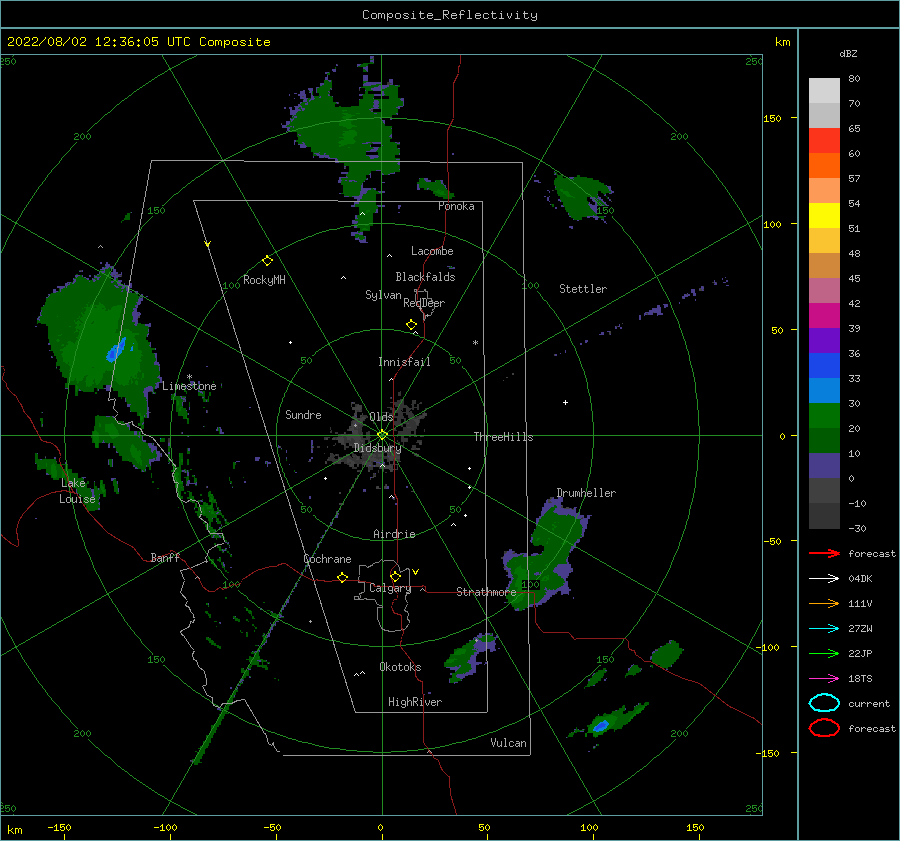This screenshot has height=841, width=900.
Task: Select the Lake Louise label
Action: point(77,491)
